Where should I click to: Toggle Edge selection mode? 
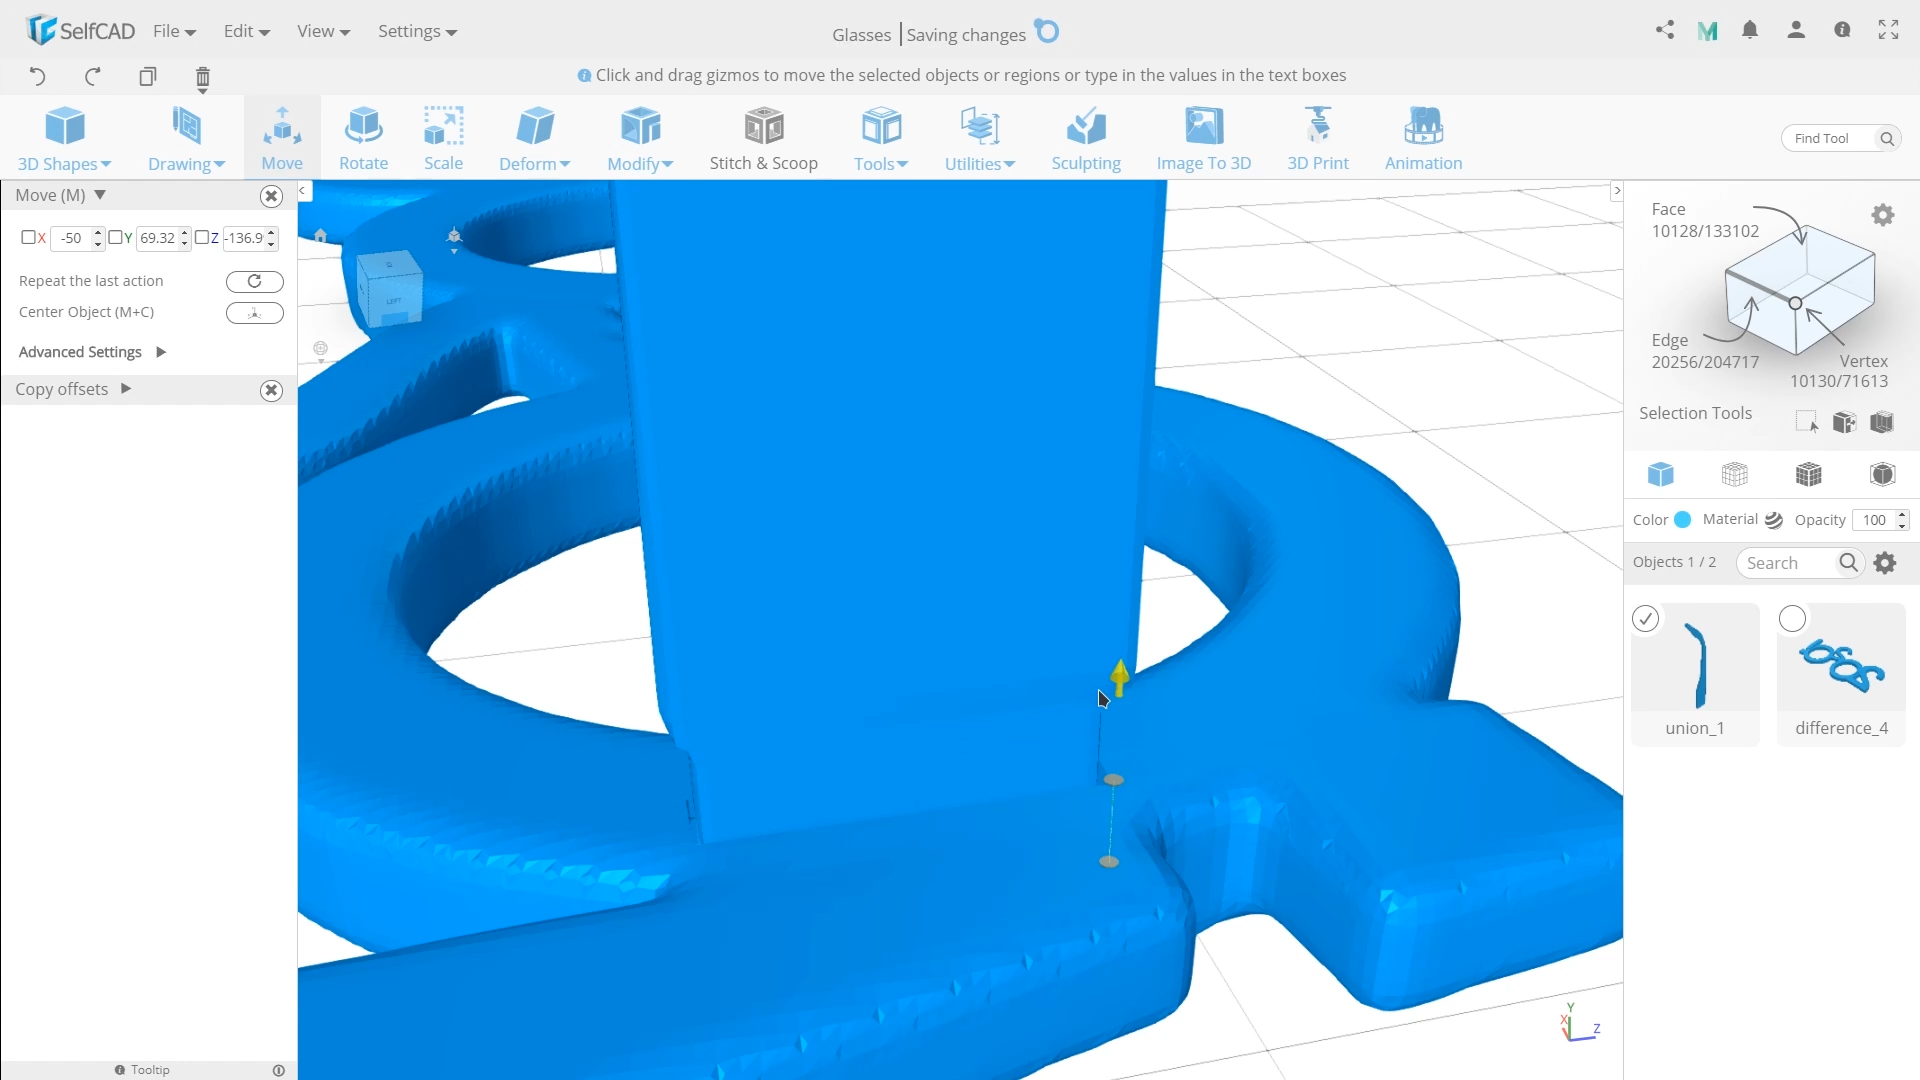pyautogui.click(x=1705, y=351)
